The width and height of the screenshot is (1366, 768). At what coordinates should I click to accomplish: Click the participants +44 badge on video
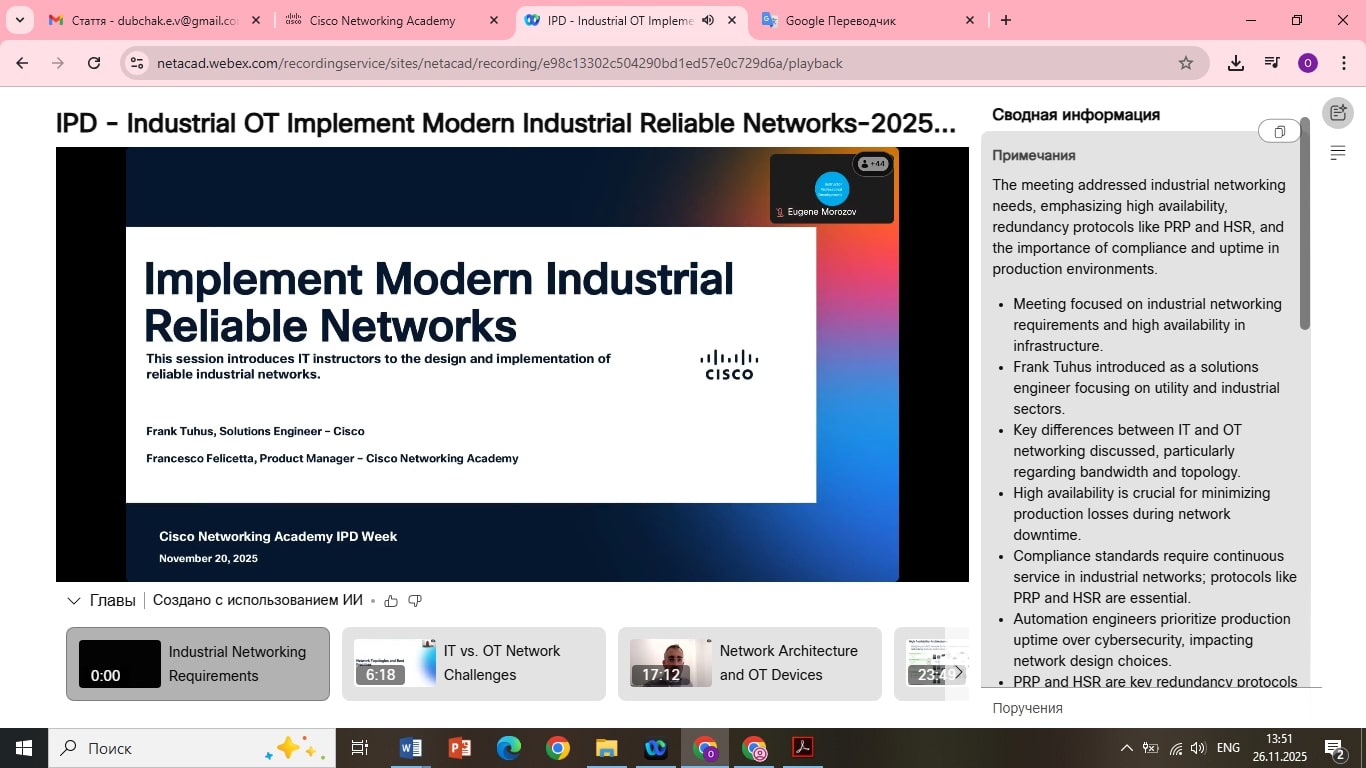tap(872, 164)
